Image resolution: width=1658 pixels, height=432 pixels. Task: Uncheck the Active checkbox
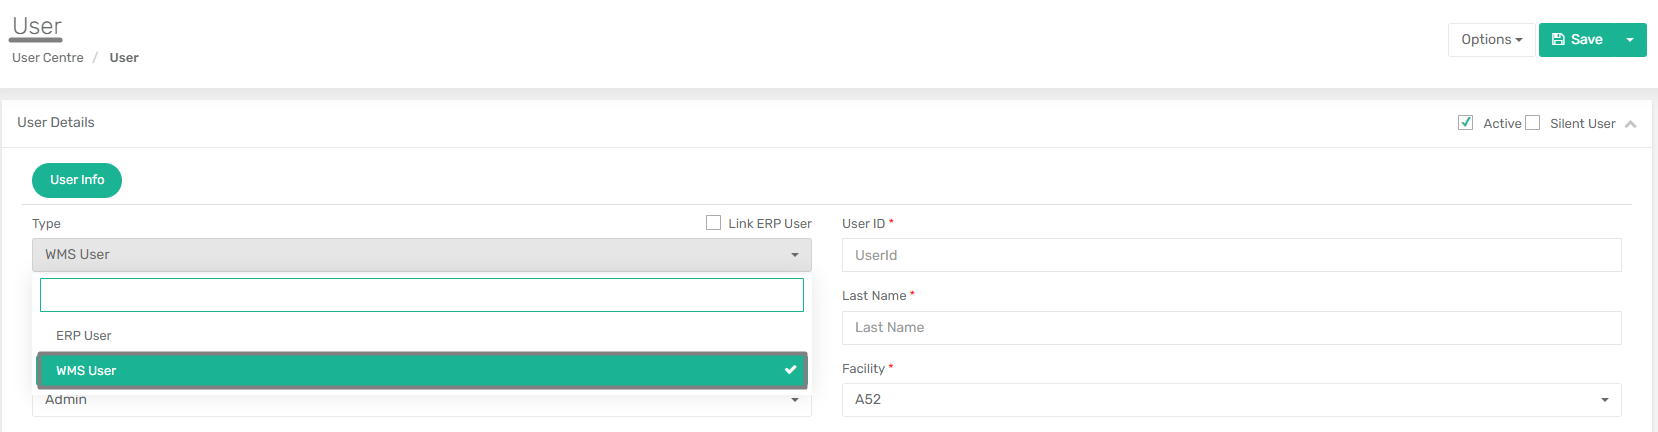1465,123
